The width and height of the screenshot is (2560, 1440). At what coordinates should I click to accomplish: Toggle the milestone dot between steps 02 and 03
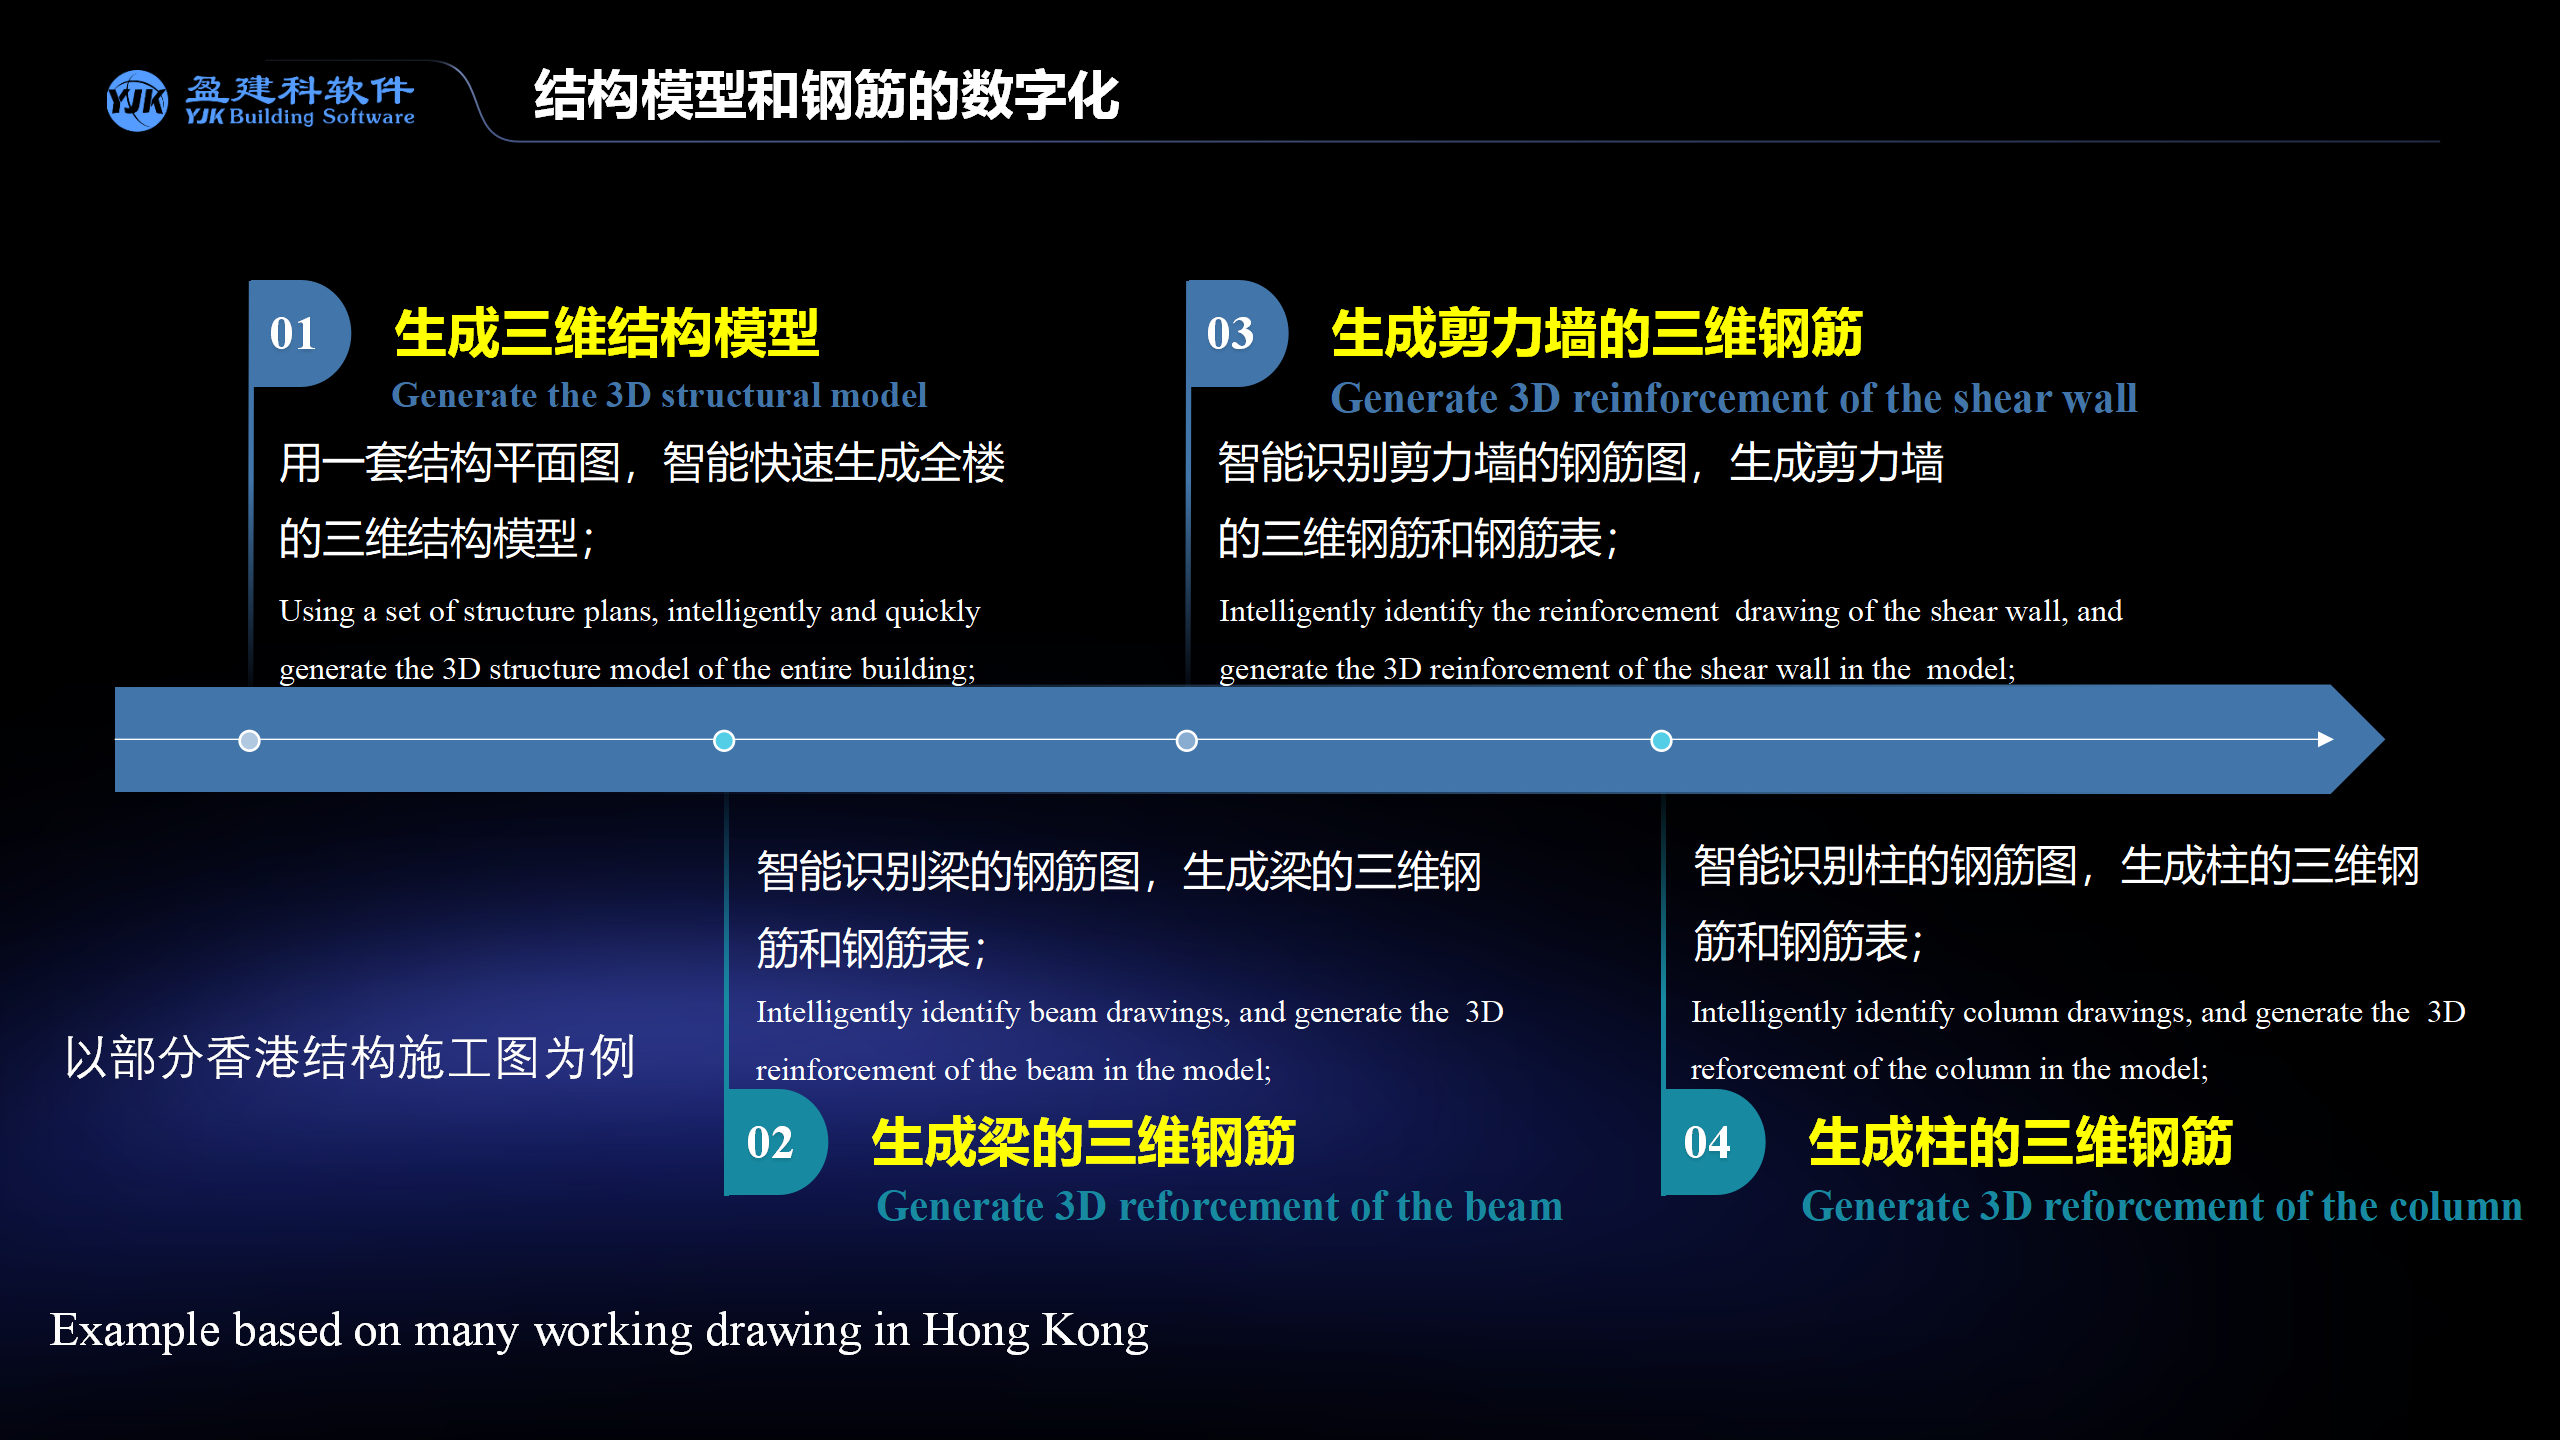(x=1186, y=740)
